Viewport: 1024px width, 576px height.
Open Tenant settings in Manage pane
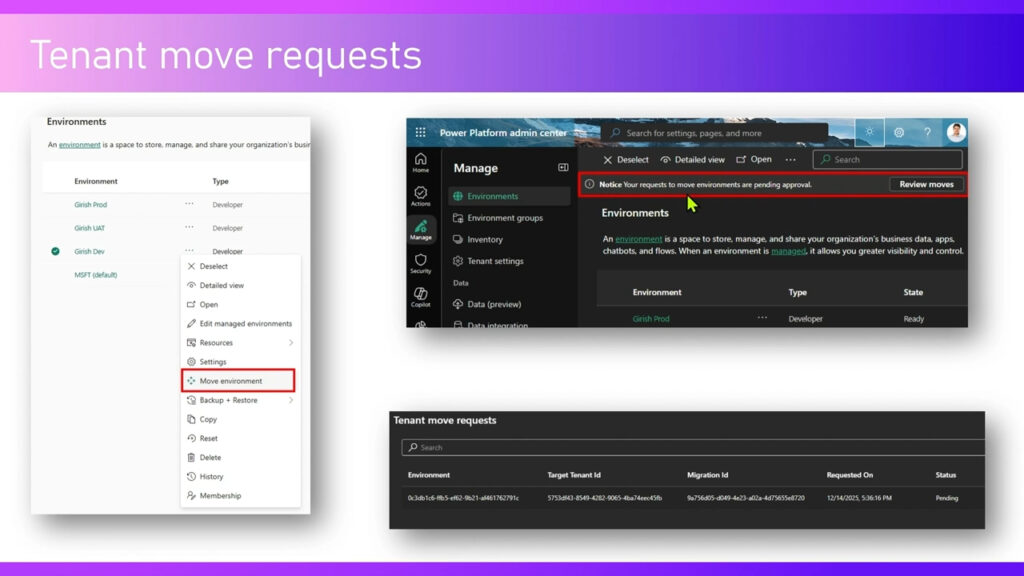495,261
